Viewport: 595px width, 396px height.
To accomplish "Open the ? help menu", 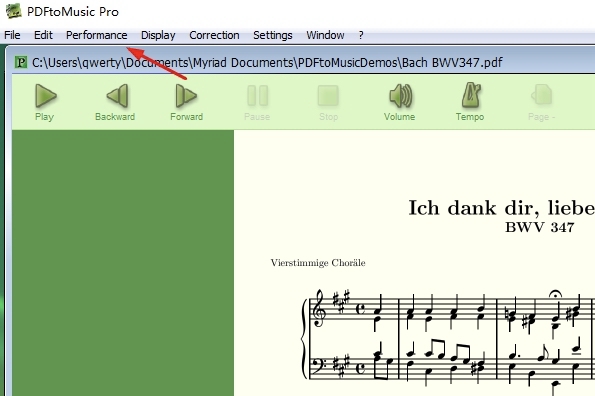I will coord(361,35).
